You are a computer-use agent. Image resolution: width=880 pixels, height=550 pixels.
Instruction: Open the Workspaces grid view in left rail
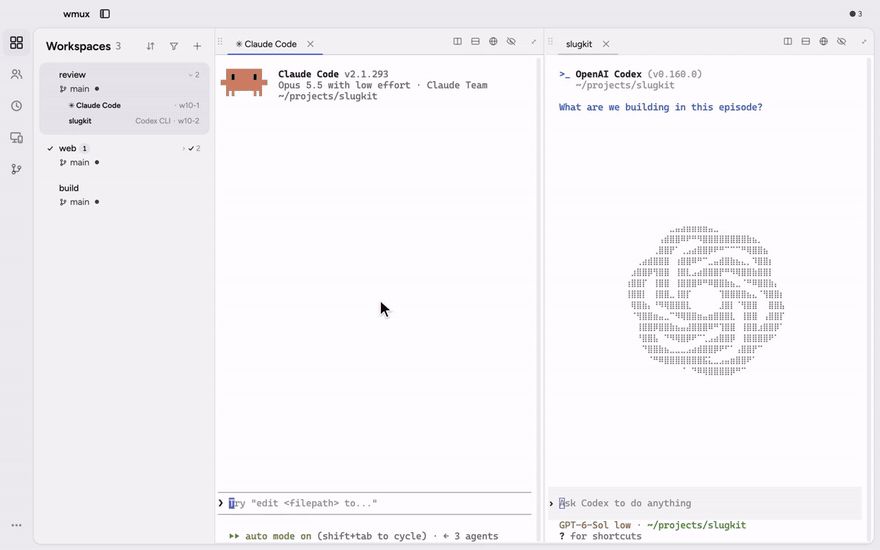(x=17, y=43)
